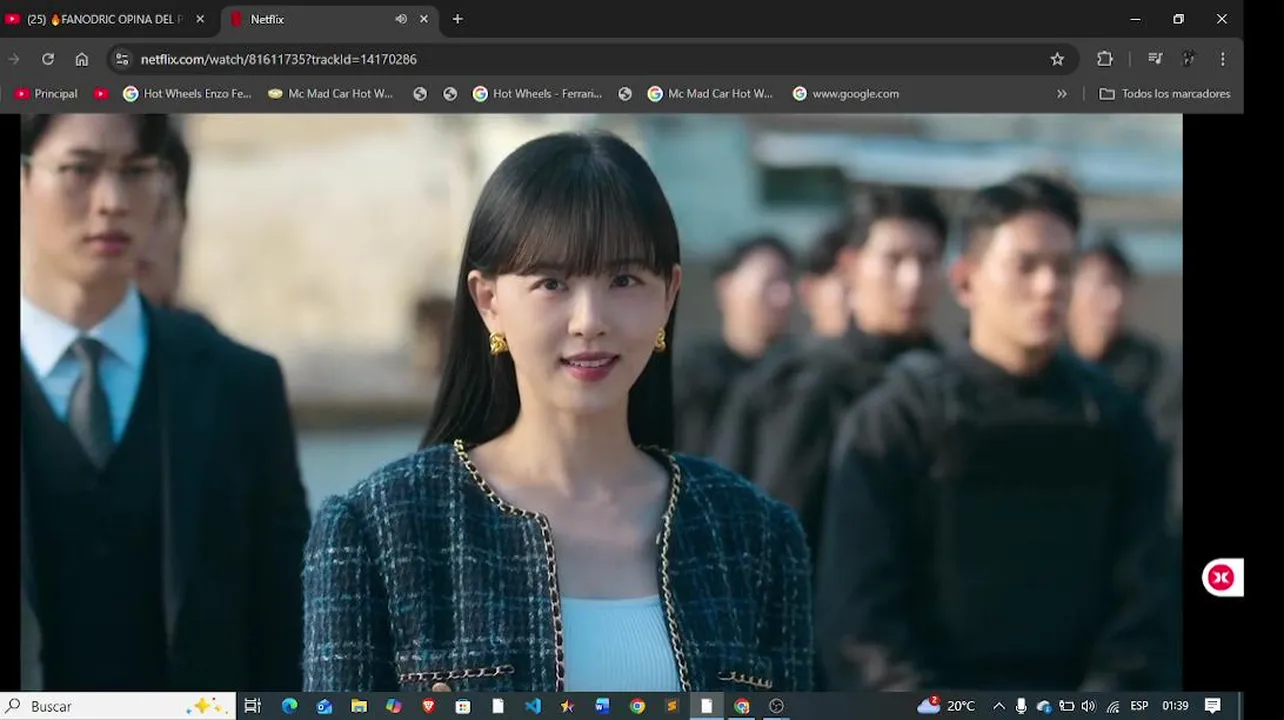Open the Todos los marcadores folder
Screen dimensions: 1284x720
1165,93
